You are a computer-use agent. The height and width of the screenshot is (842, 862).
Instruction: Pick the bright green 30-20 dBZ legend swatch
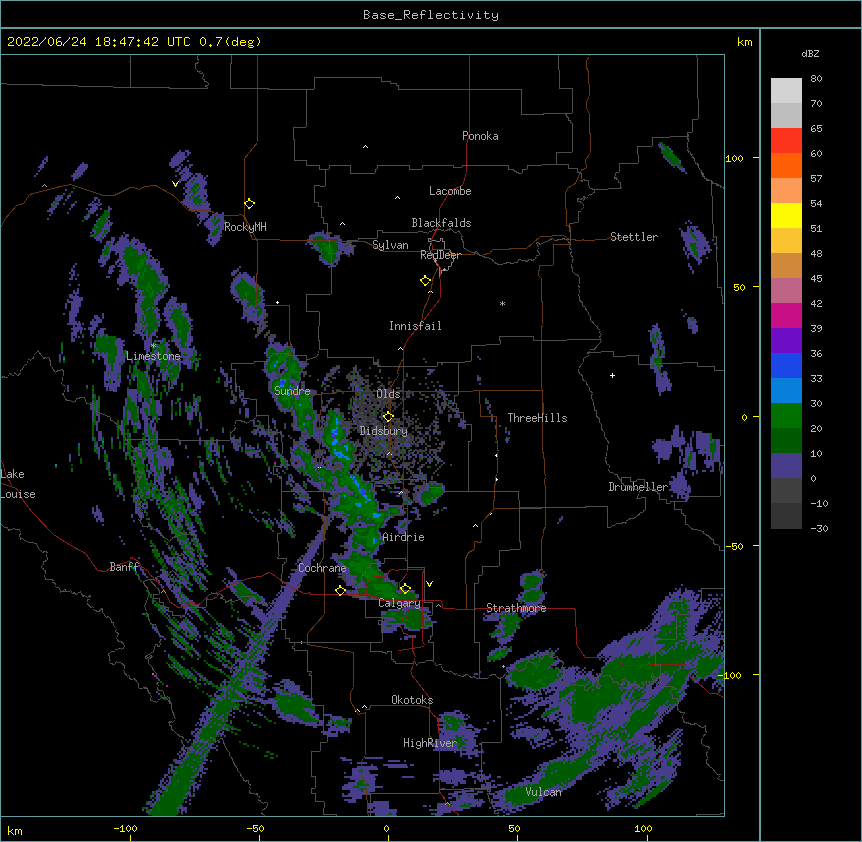tap(786, 416)
